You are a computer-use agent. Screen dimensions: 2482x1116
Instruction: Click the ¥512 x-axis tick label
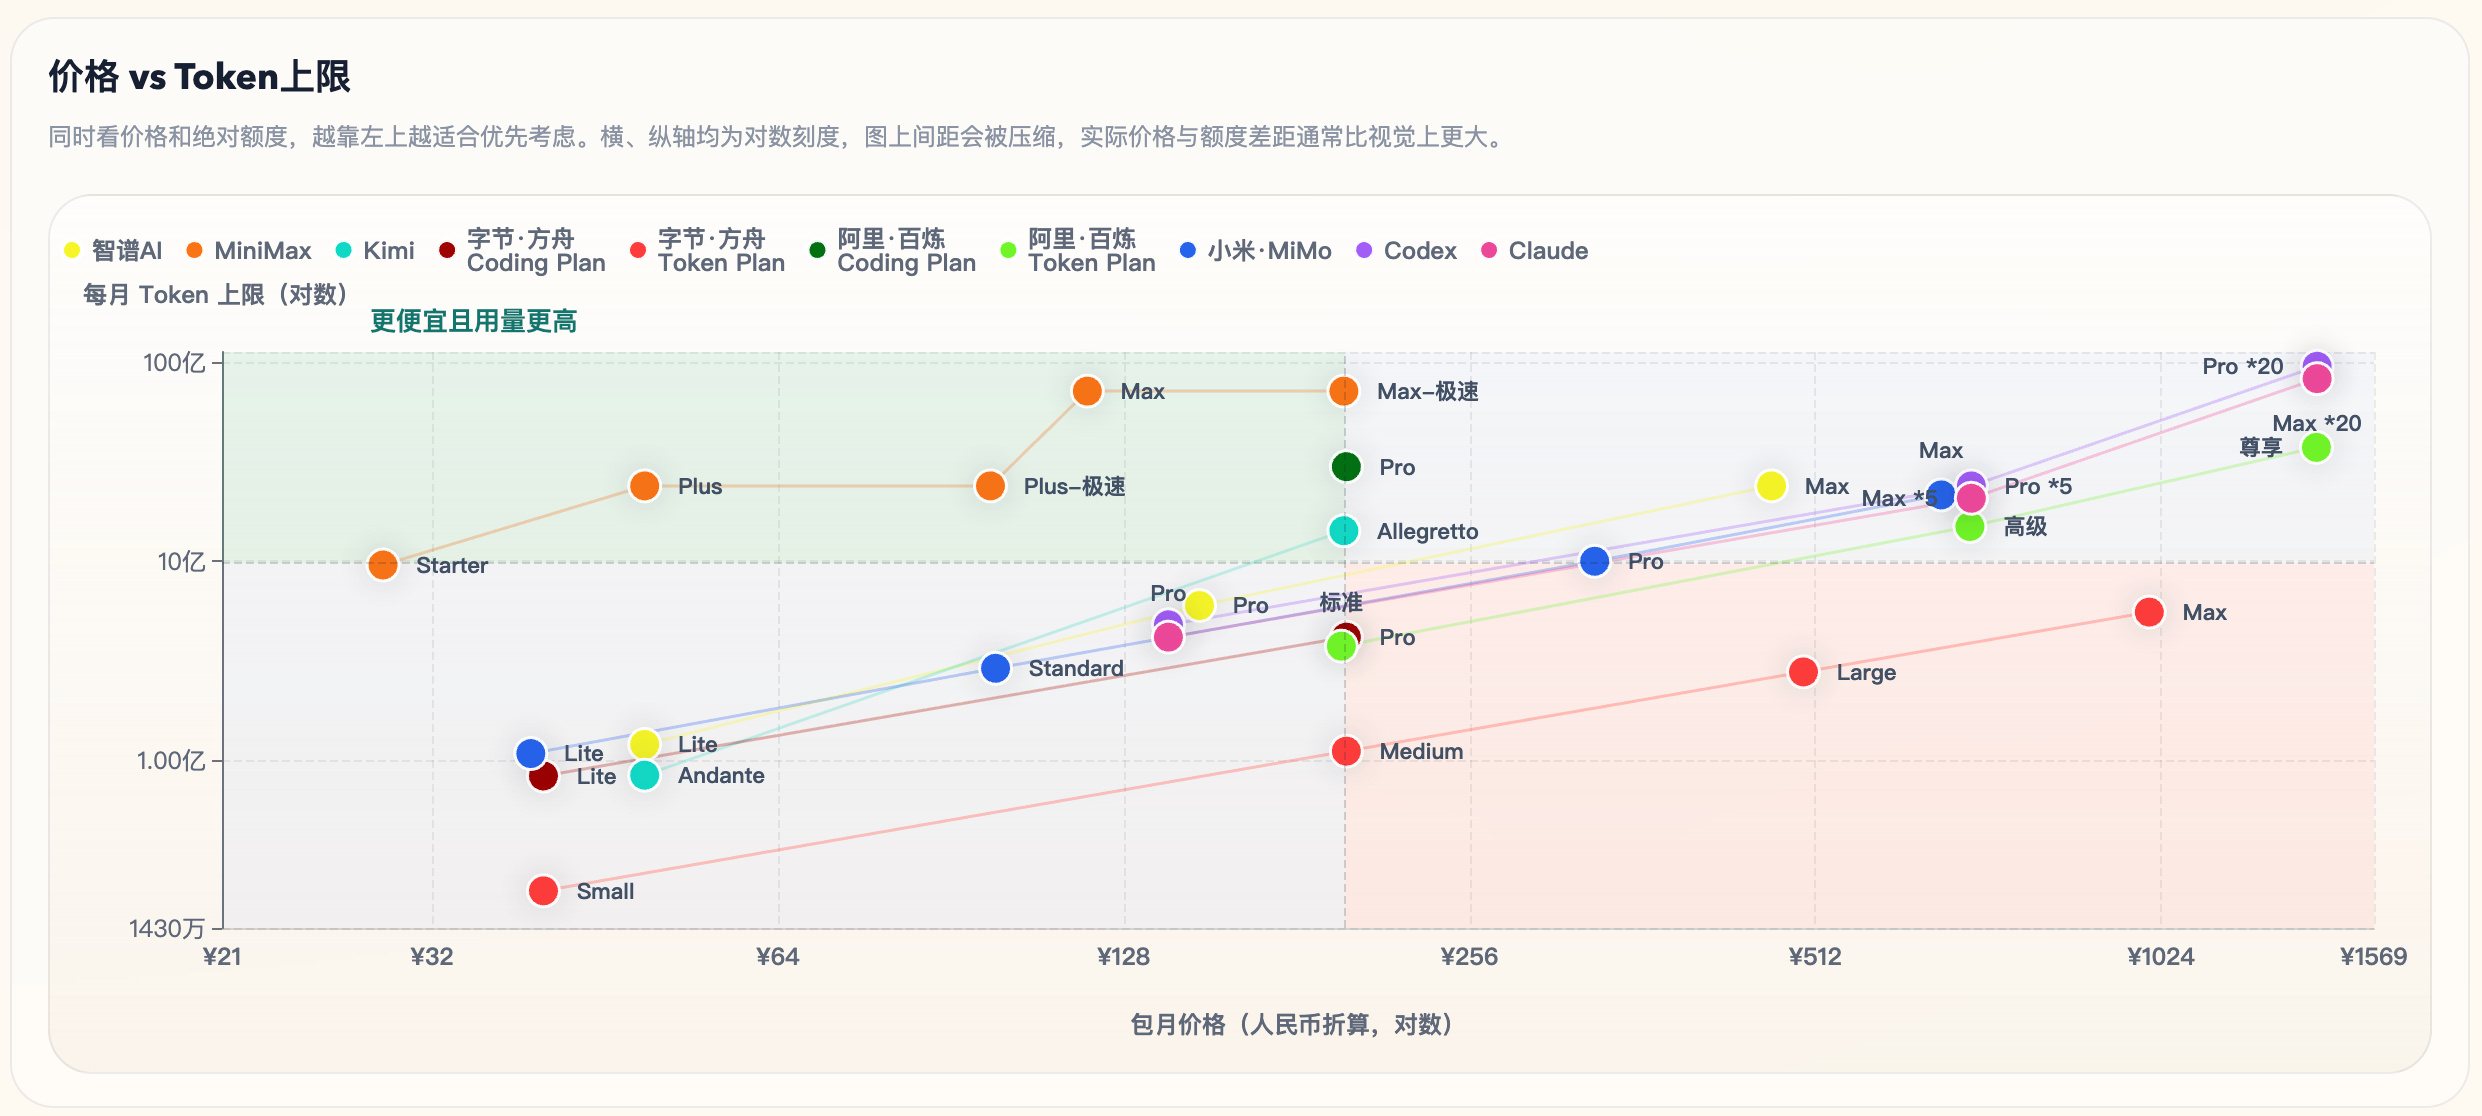tap(1815, 957)
